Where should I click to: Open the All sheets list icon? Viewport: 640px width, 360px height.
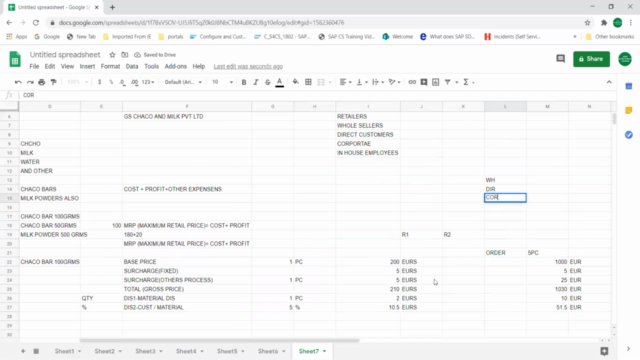[36, 351]
